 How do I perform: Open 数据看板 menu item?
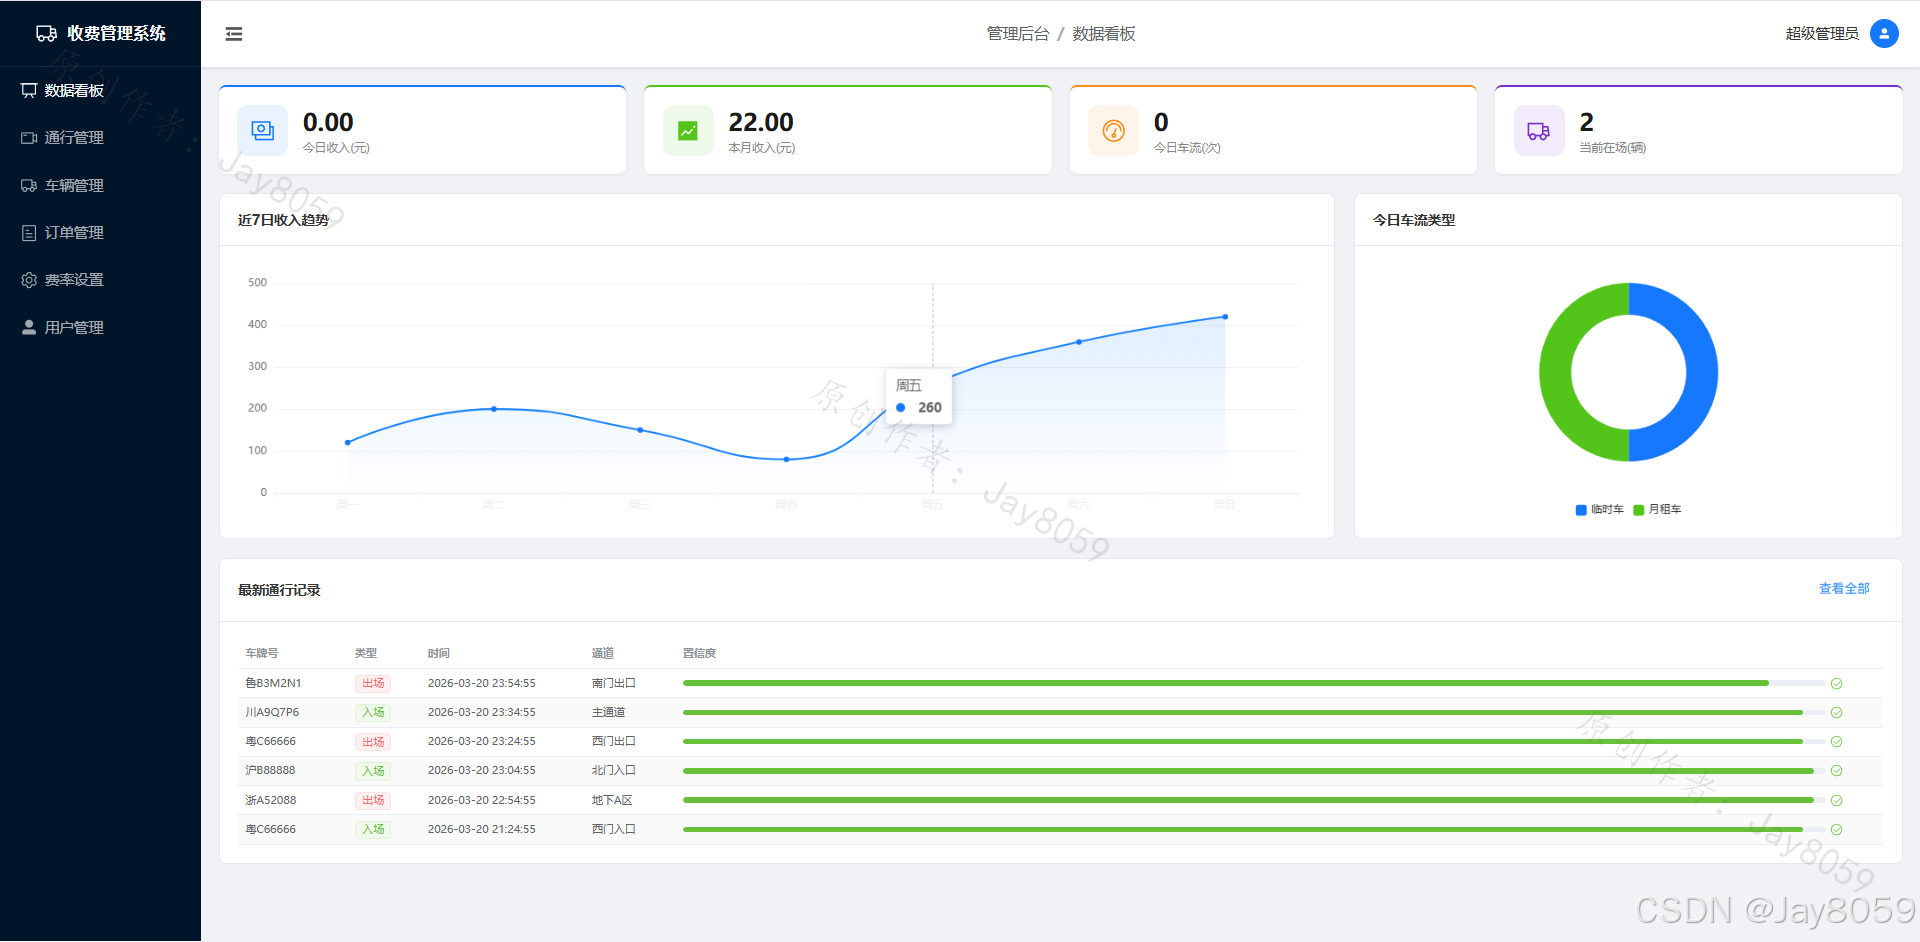(x=100, y=91)
